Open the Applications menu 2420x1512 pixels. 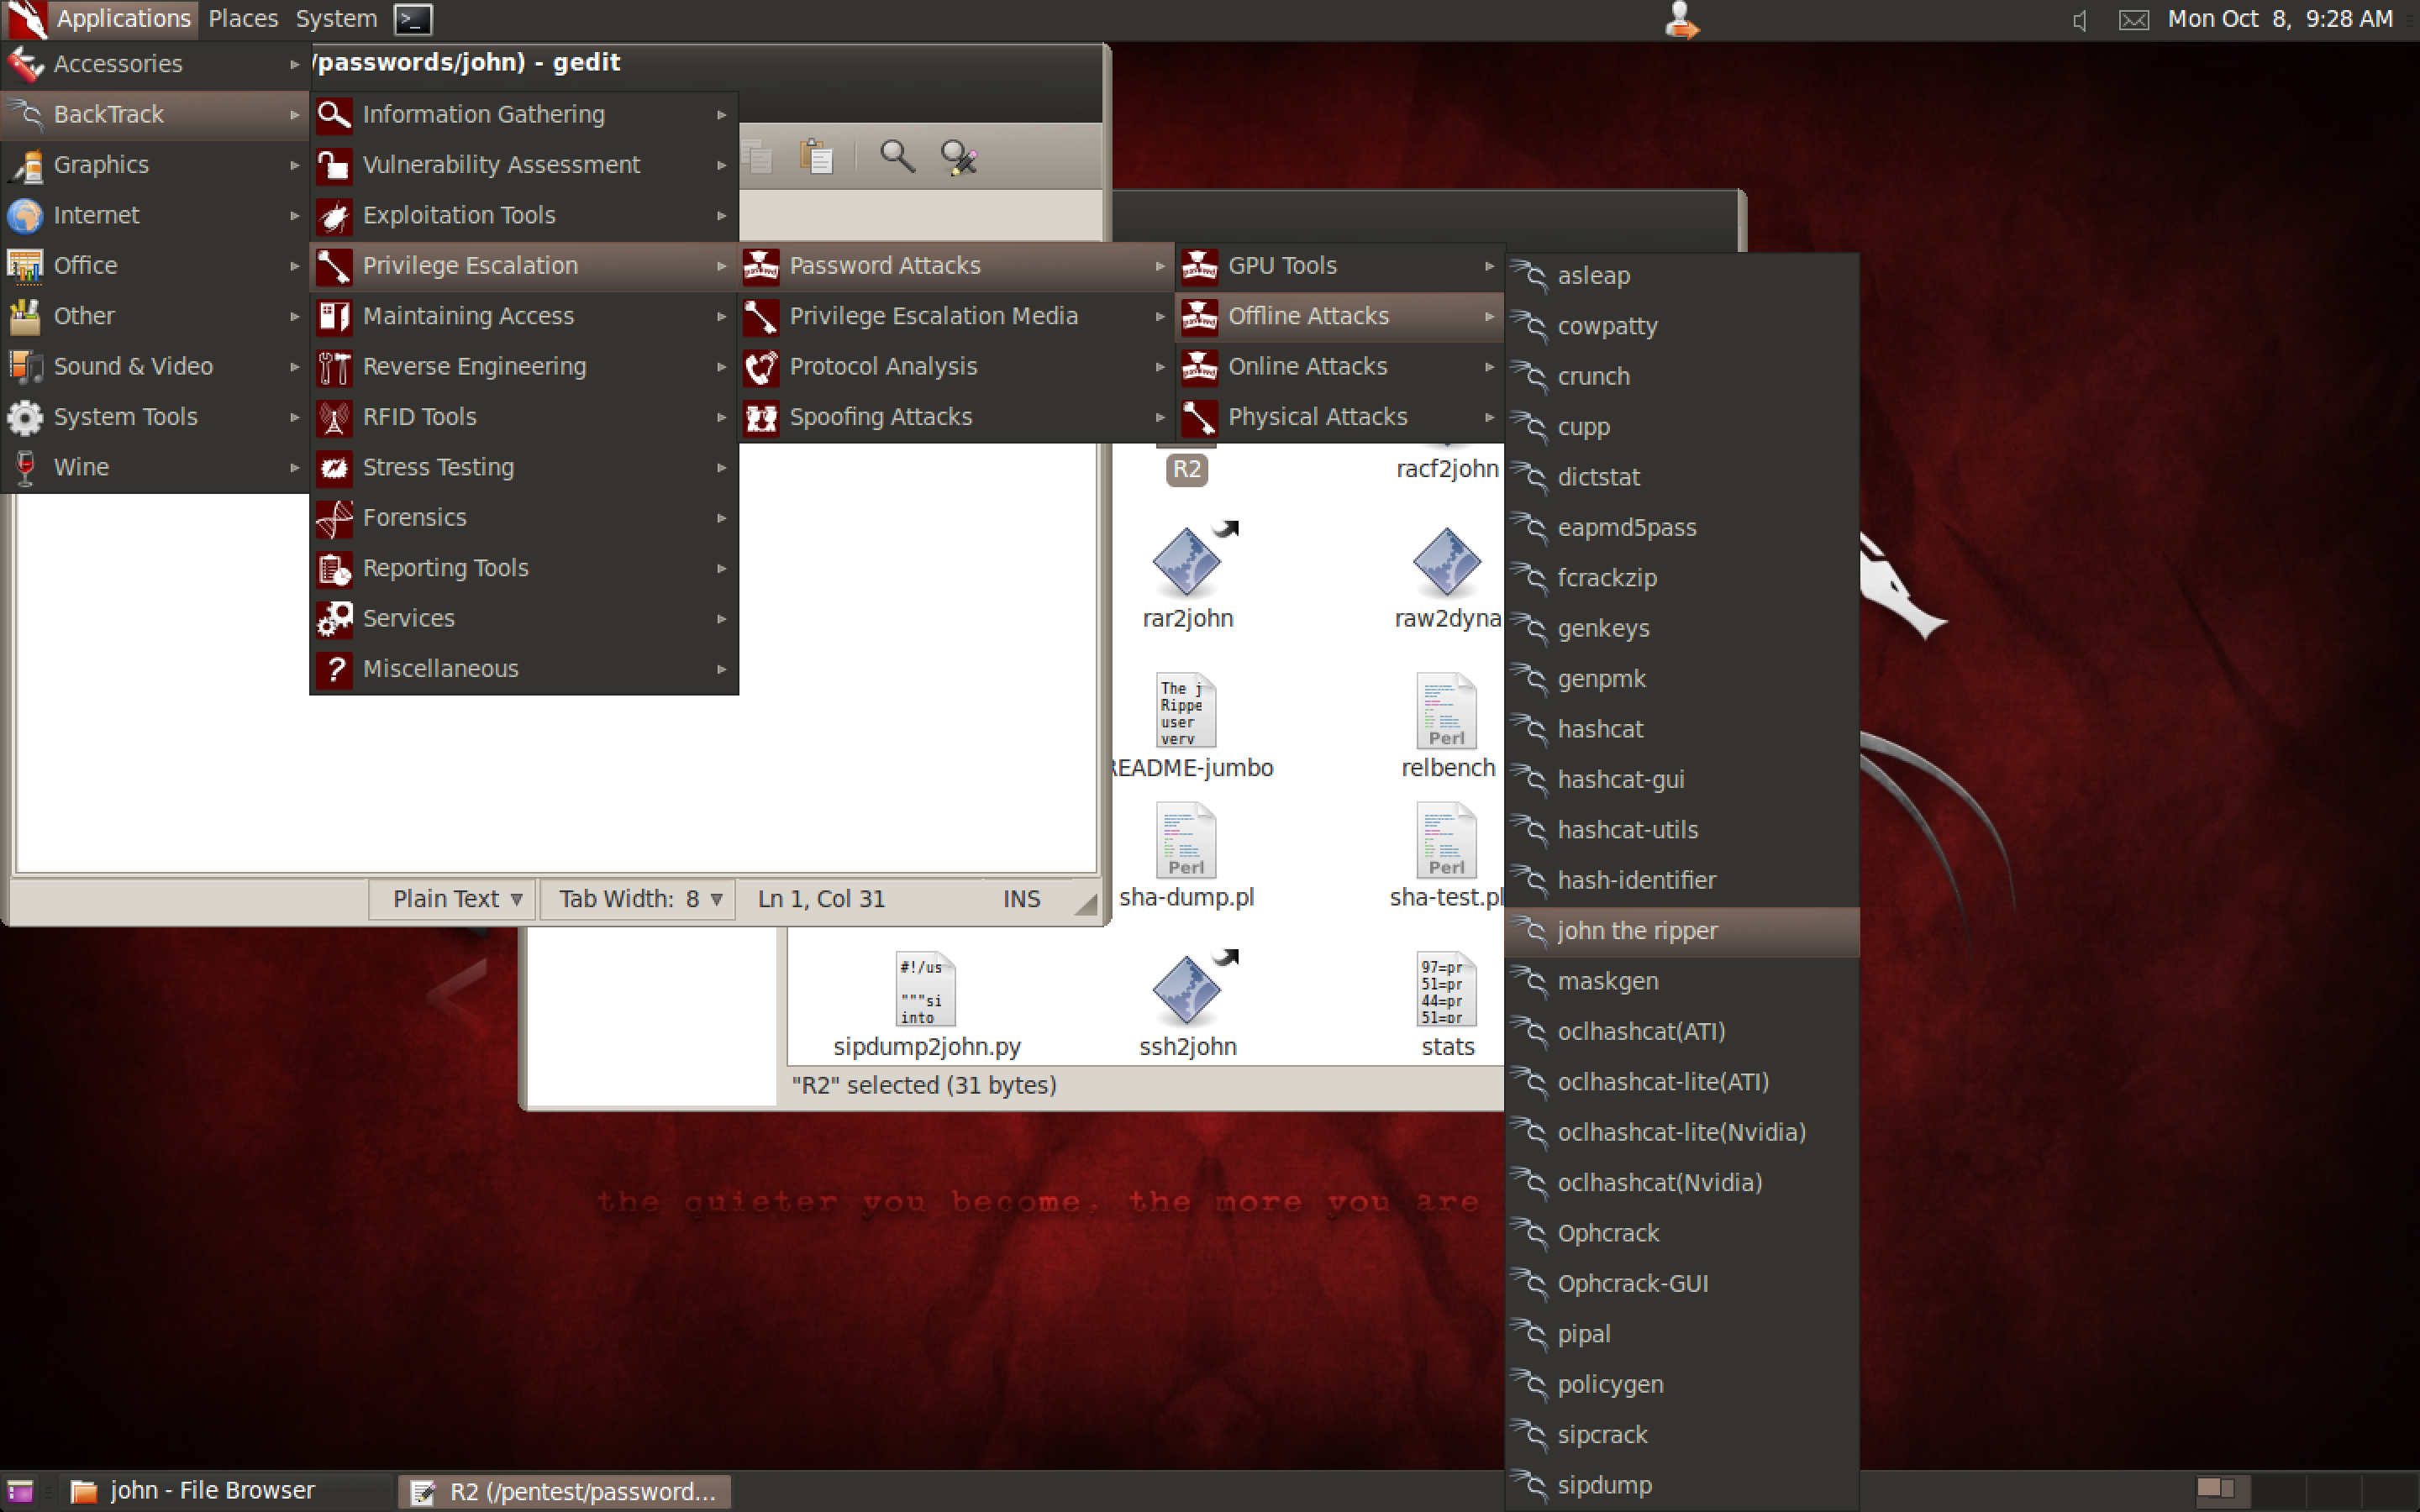click(100, 19)
